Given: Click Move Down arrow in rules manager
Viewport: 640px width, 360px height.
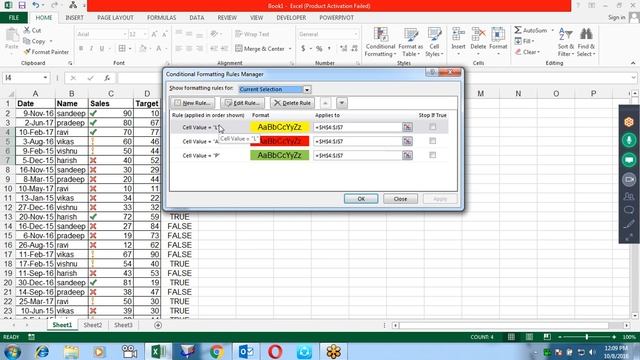Looking at the screenshot, I should (x=342, y=103).
